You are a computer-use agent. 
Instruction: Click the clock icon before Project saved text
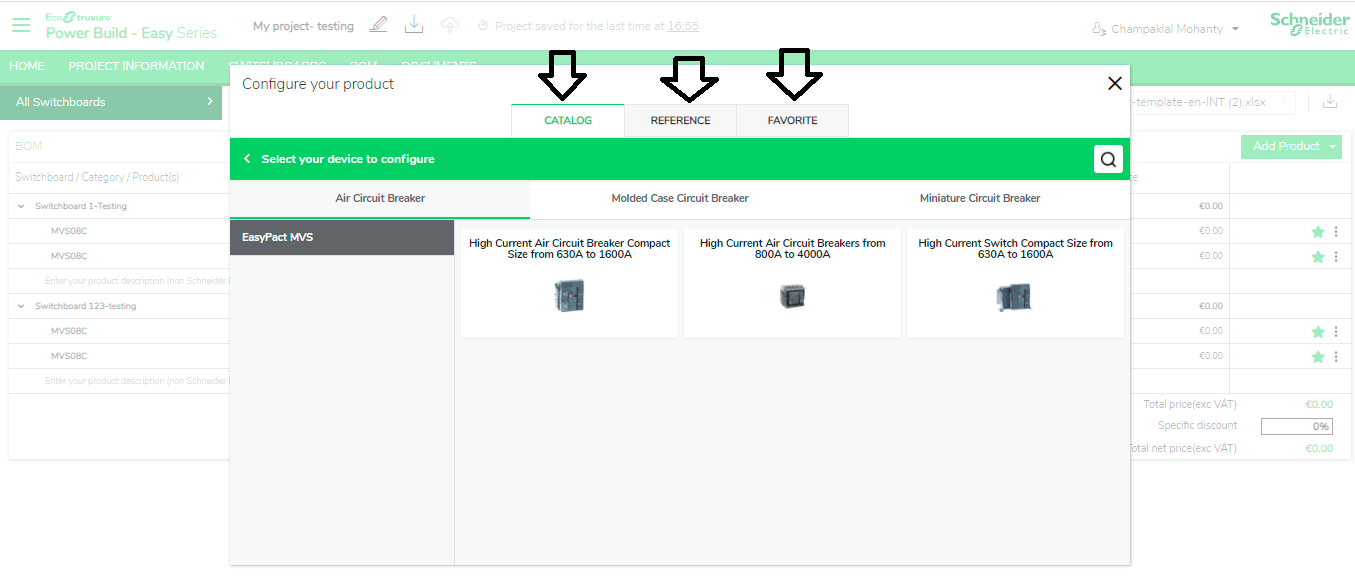coord(484,26)
